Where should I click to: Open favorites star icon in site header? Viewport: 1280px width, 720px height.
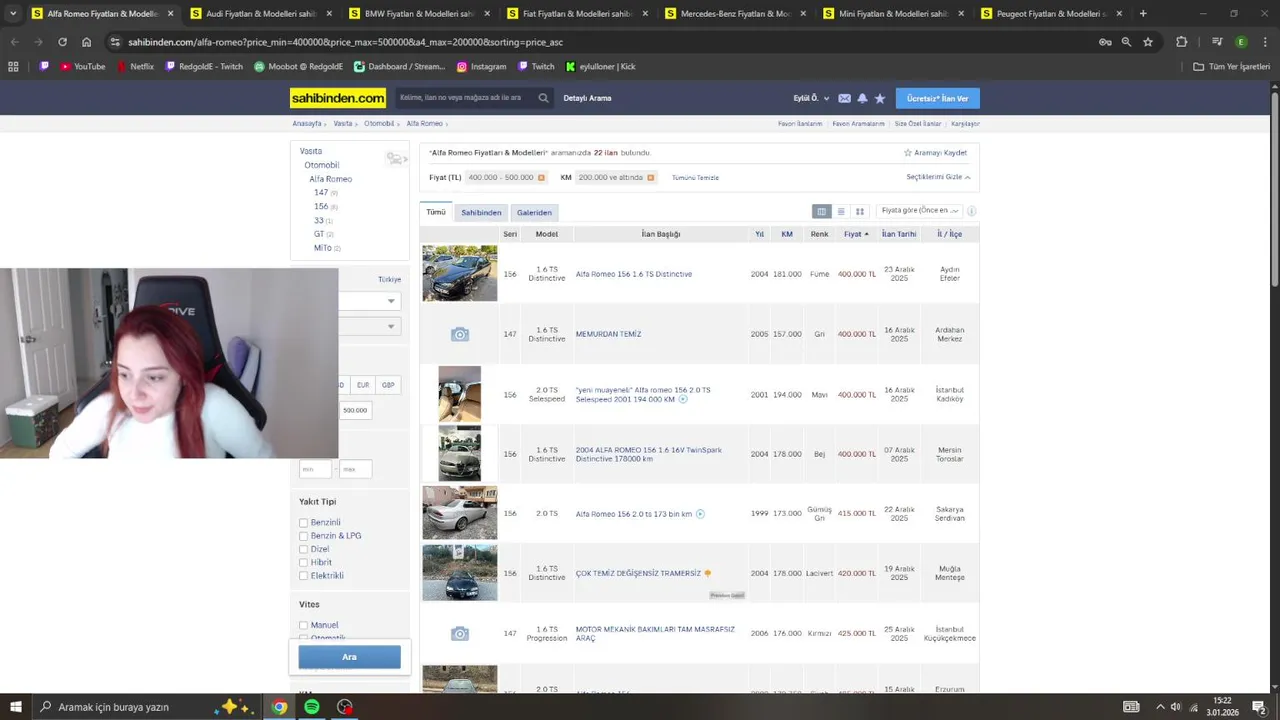coord(880,98)
